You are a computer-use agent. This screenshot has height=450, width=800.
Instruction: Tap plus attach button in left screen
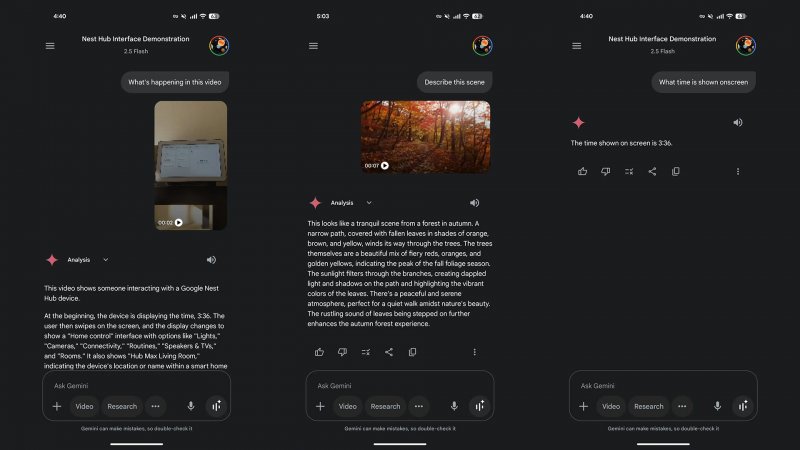coord(57,407)
